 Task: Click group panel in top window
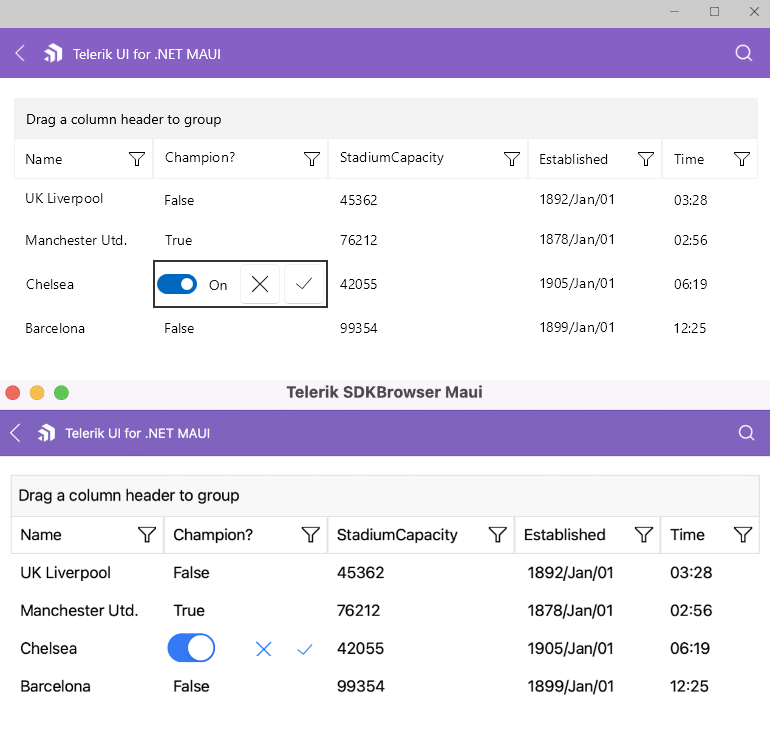385,119
